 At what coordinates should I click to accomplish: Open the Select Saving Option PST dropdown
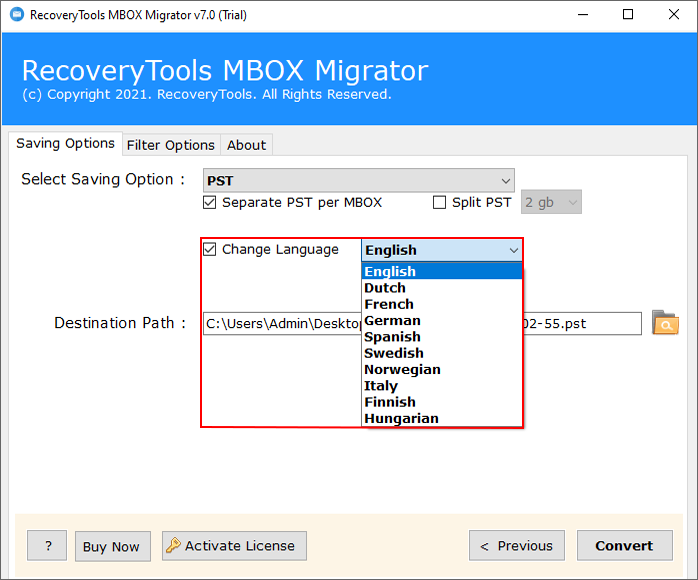click(359, 180)
